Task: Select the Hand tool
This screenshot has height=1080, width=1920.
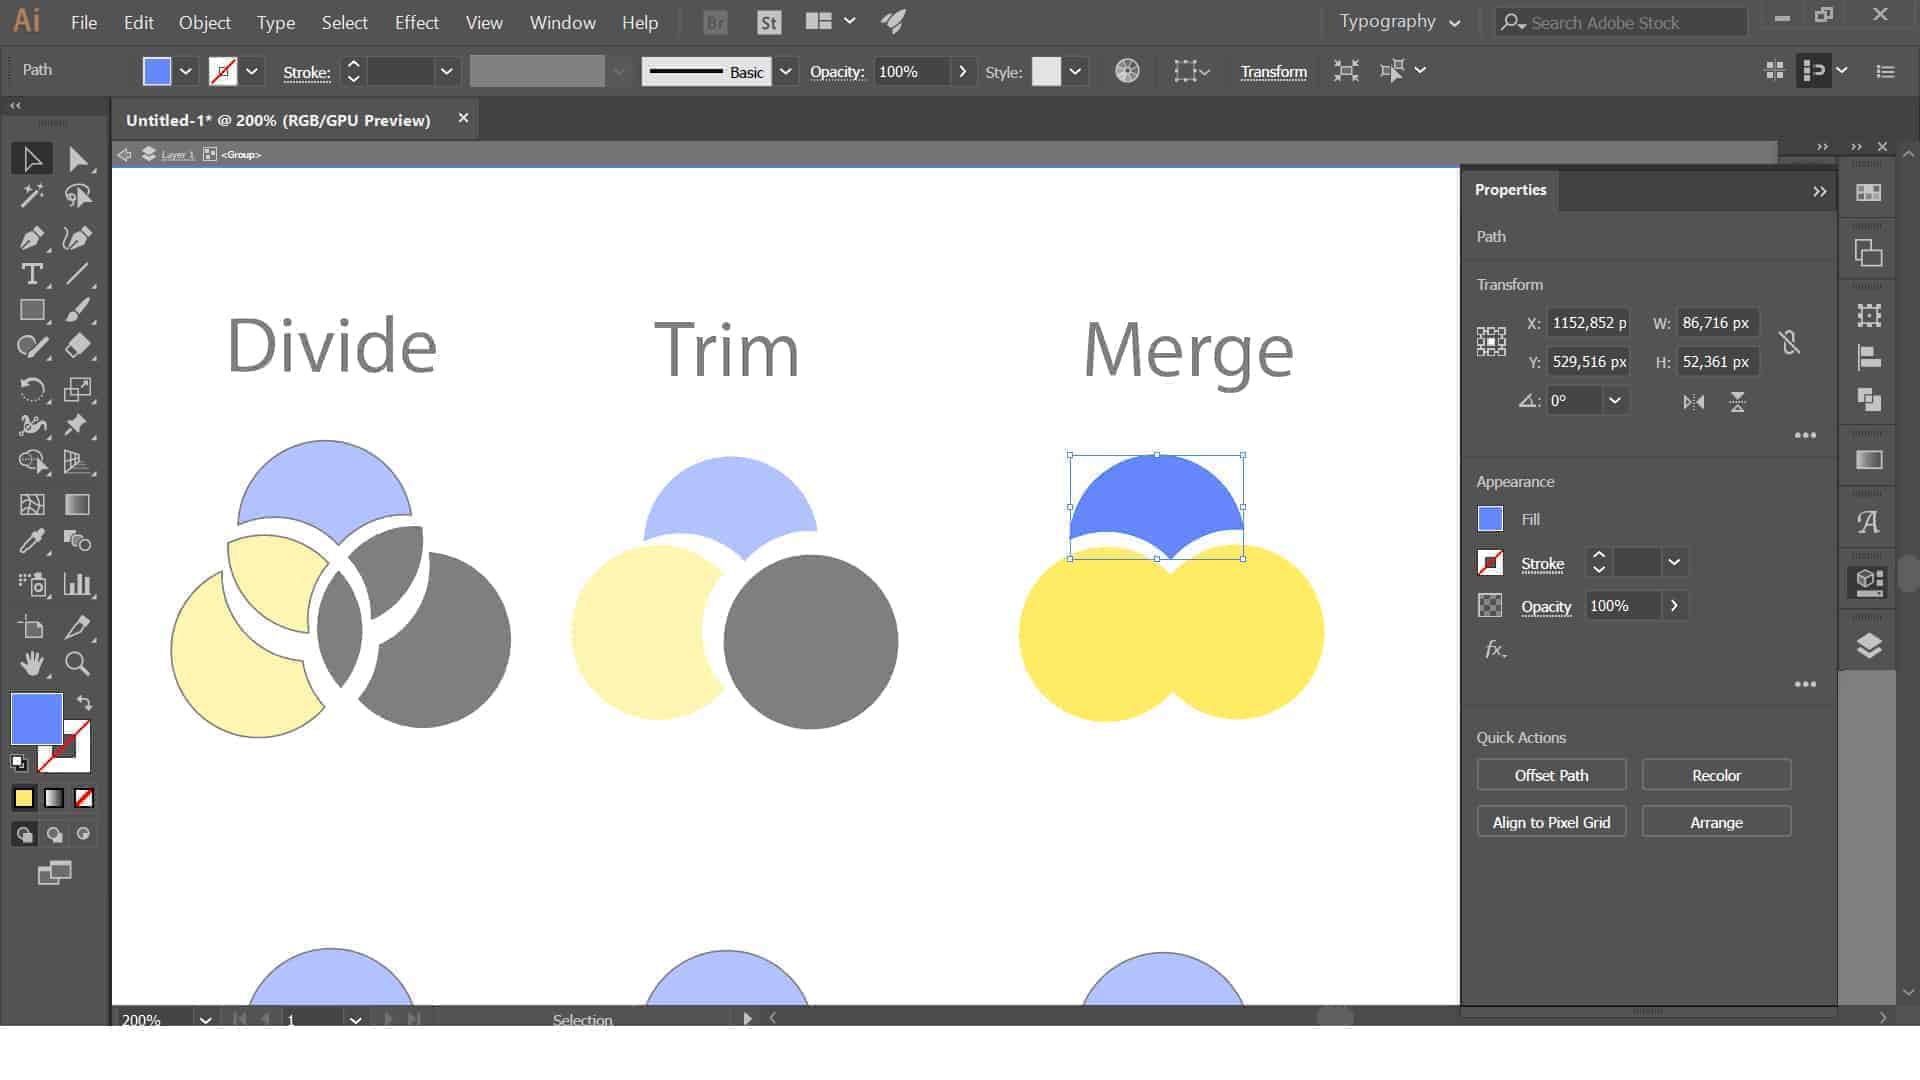Action: click(31, 663)
